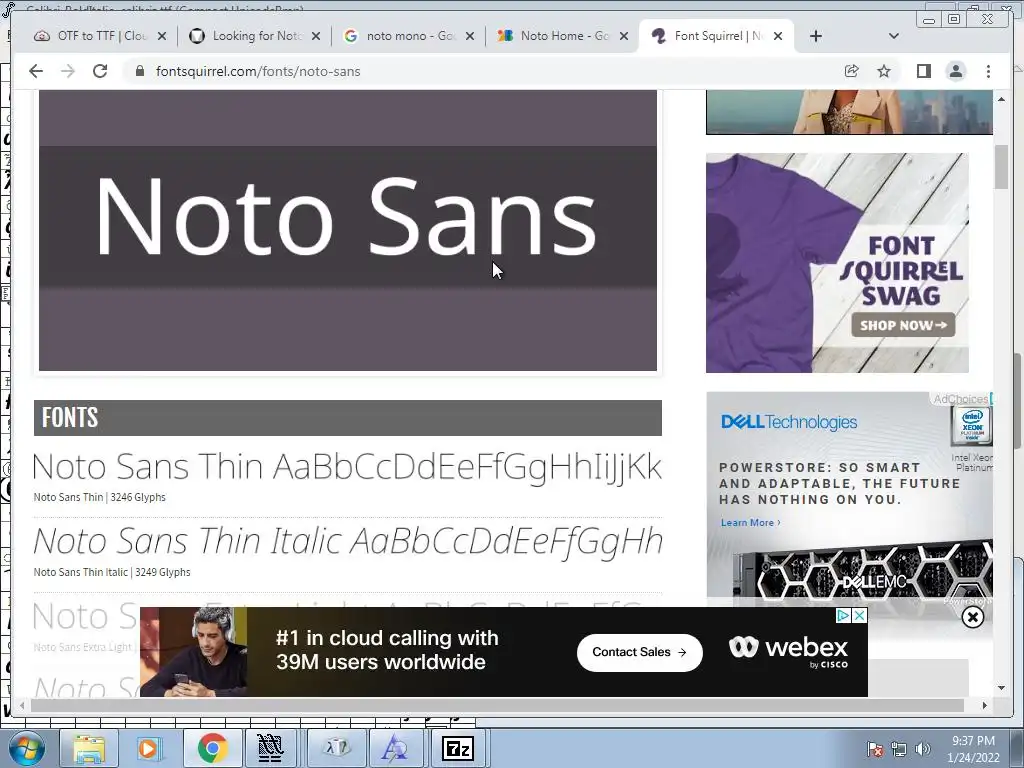This screenshot has height=768, width=1024.
Task: Share this page icon in address bar
Action: pyautogui.click(x=851, y=71)
